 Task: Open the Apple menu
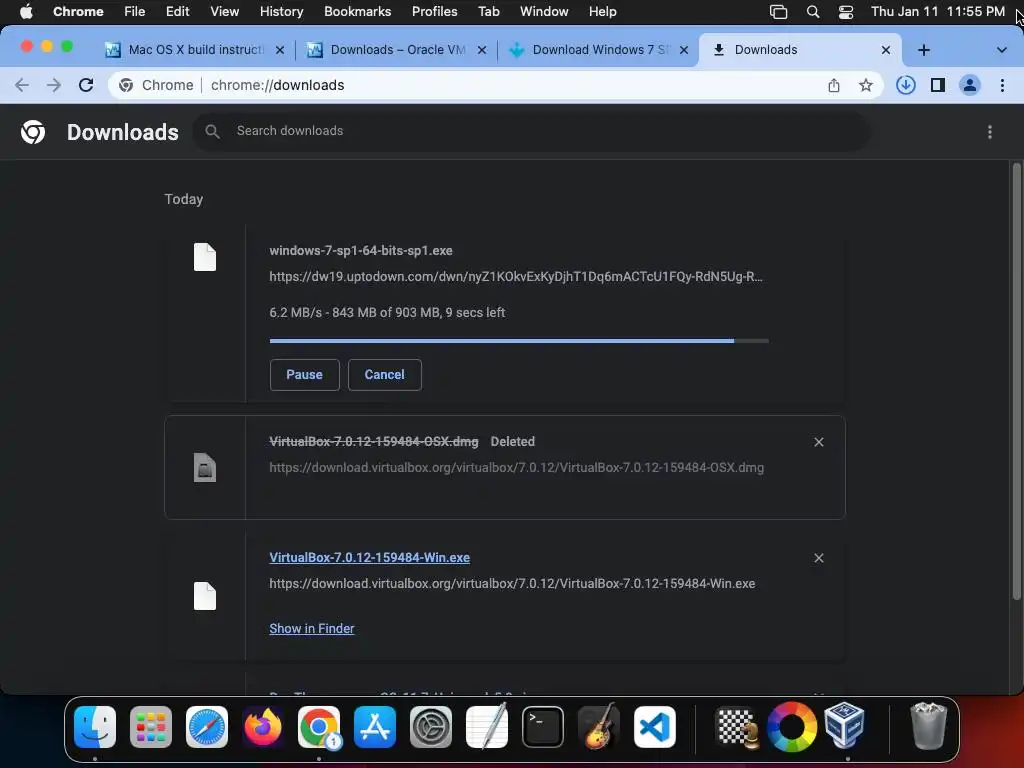coord(26,12)
